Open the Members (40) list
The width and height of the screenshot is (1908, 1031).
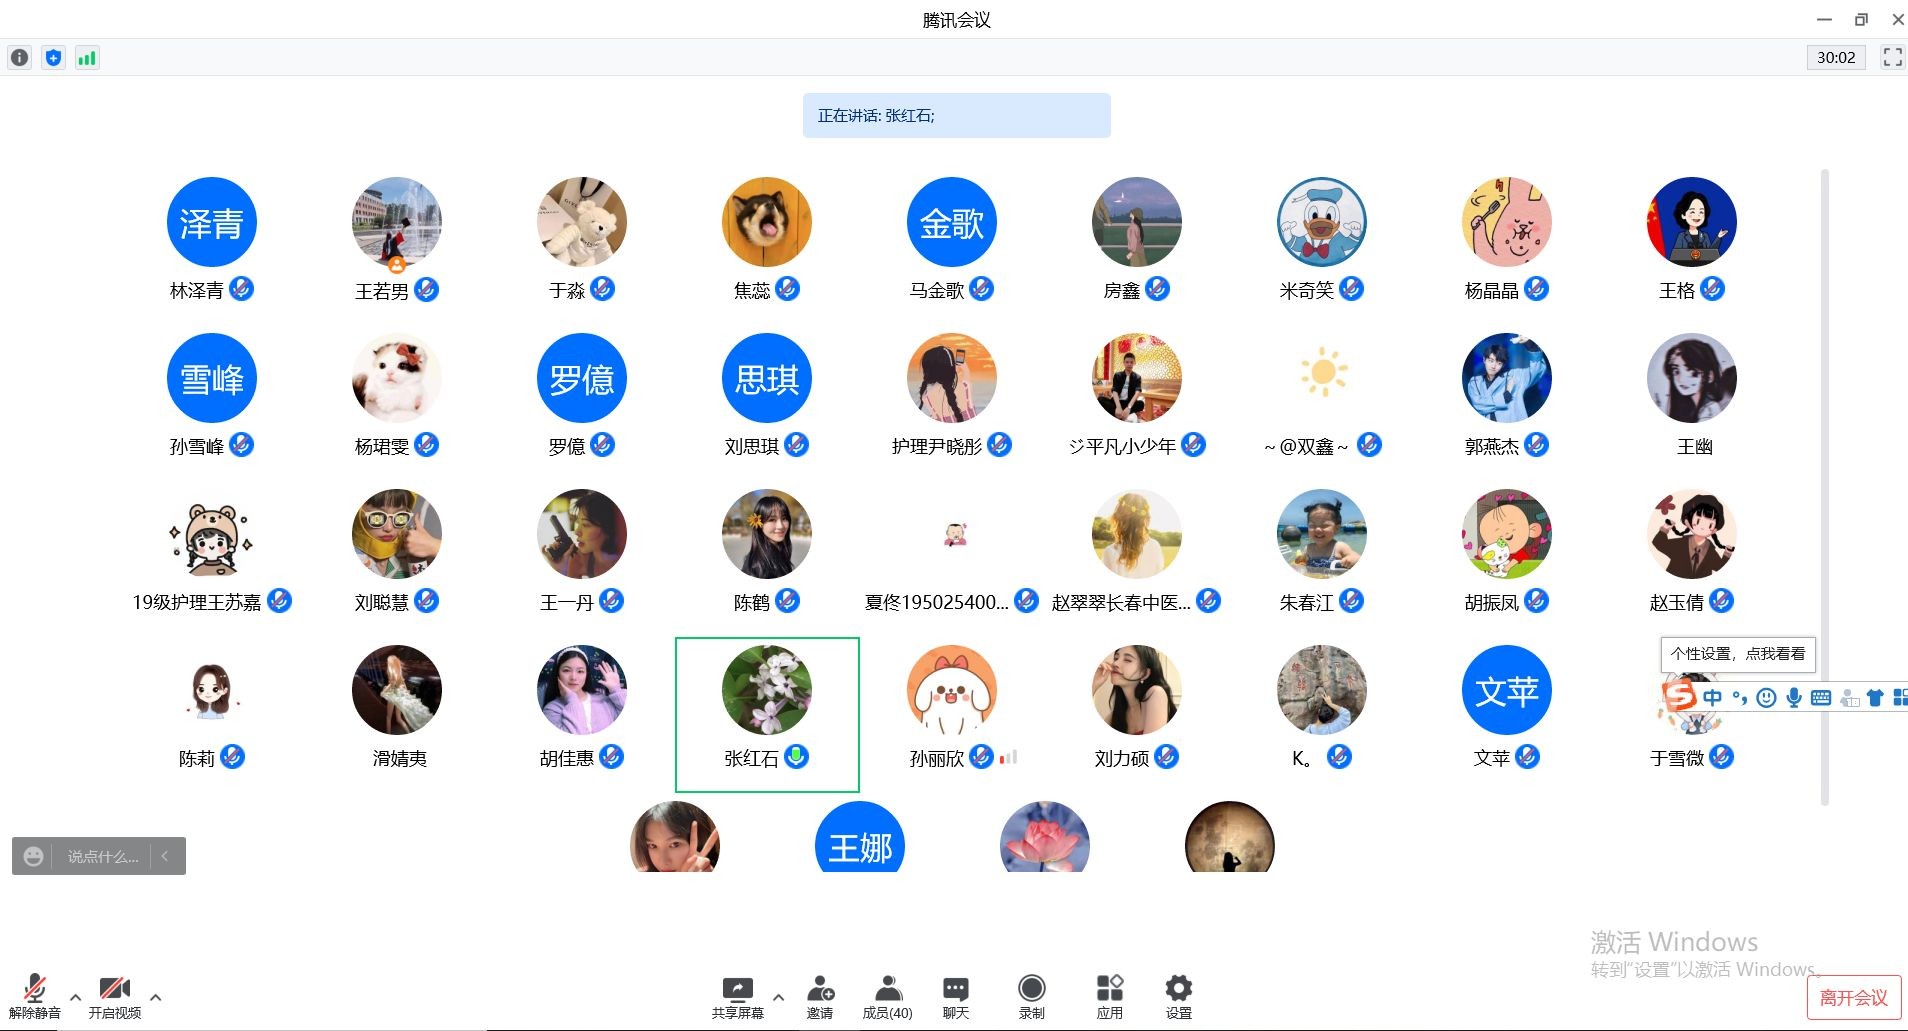pos(887,996)
